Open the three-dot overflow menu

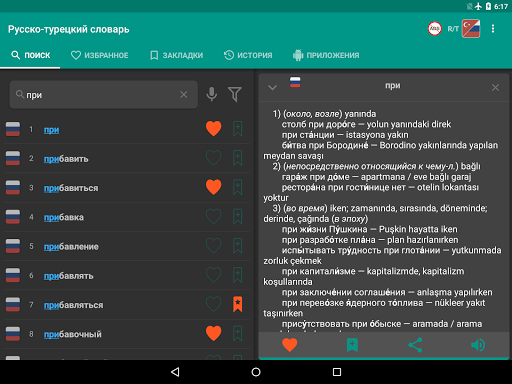point(493,29)
